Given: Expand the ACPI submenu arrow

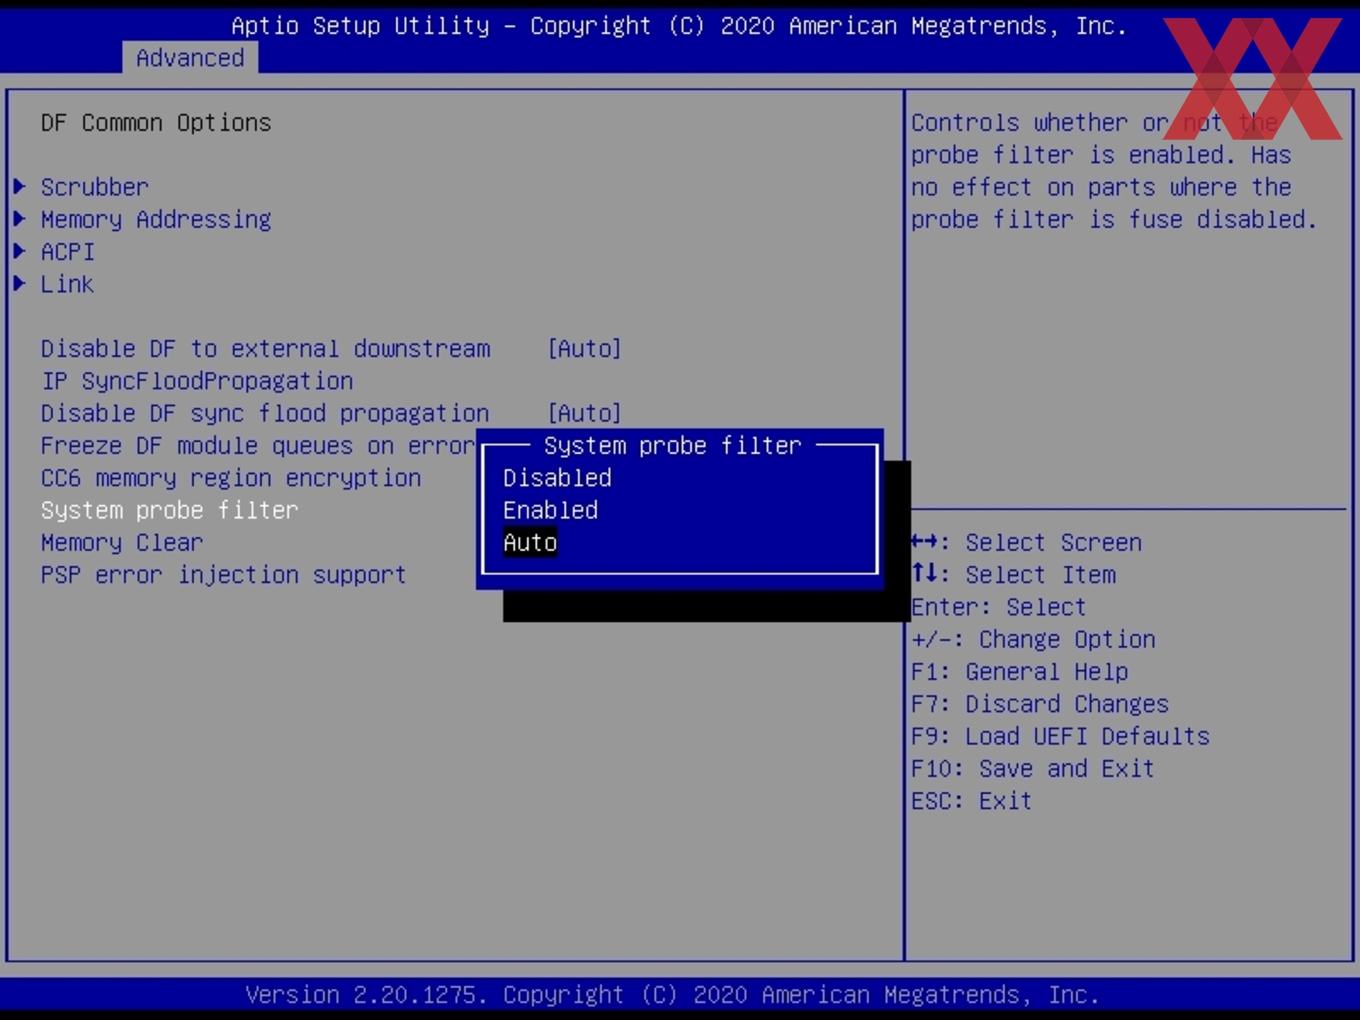Looking at the screenshot, I should pos(19,251).
